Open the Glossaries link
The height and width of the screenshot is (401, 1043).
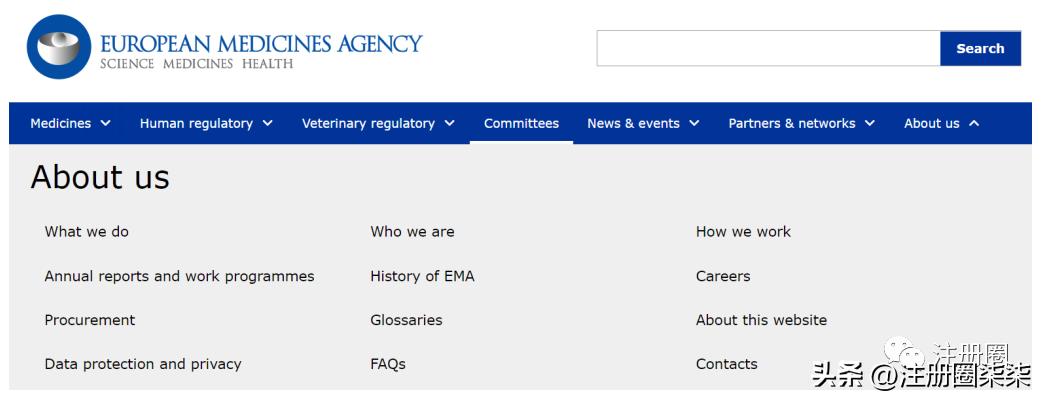406,320
